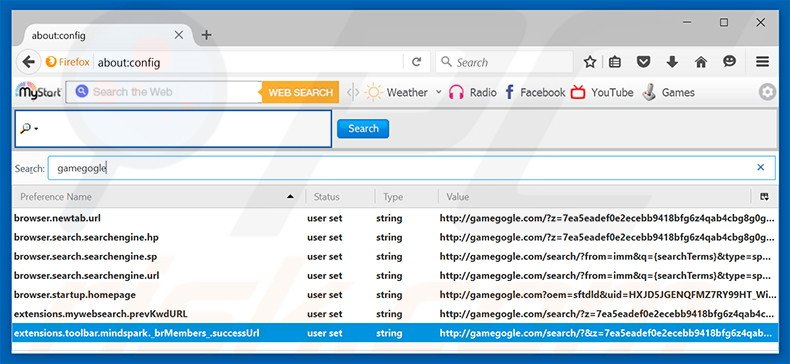Click the browser Back arrow button
The height and width of the screenshot is (364, 790).
point(29,62)
